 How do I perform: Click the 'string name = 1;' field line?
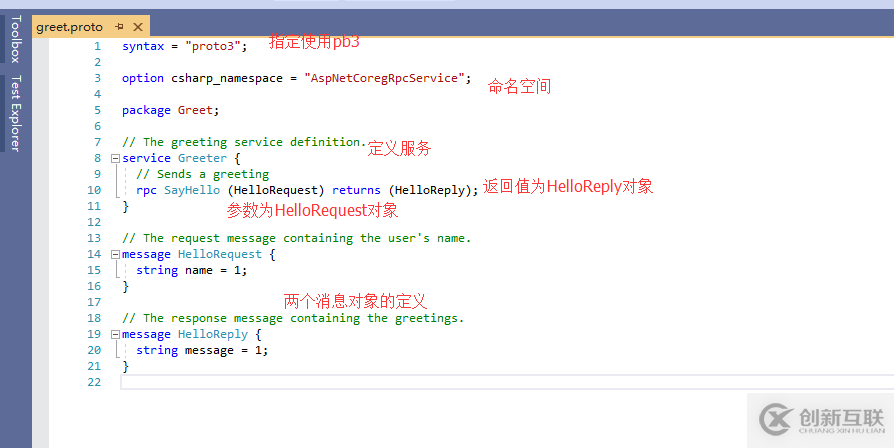[190, 270]
